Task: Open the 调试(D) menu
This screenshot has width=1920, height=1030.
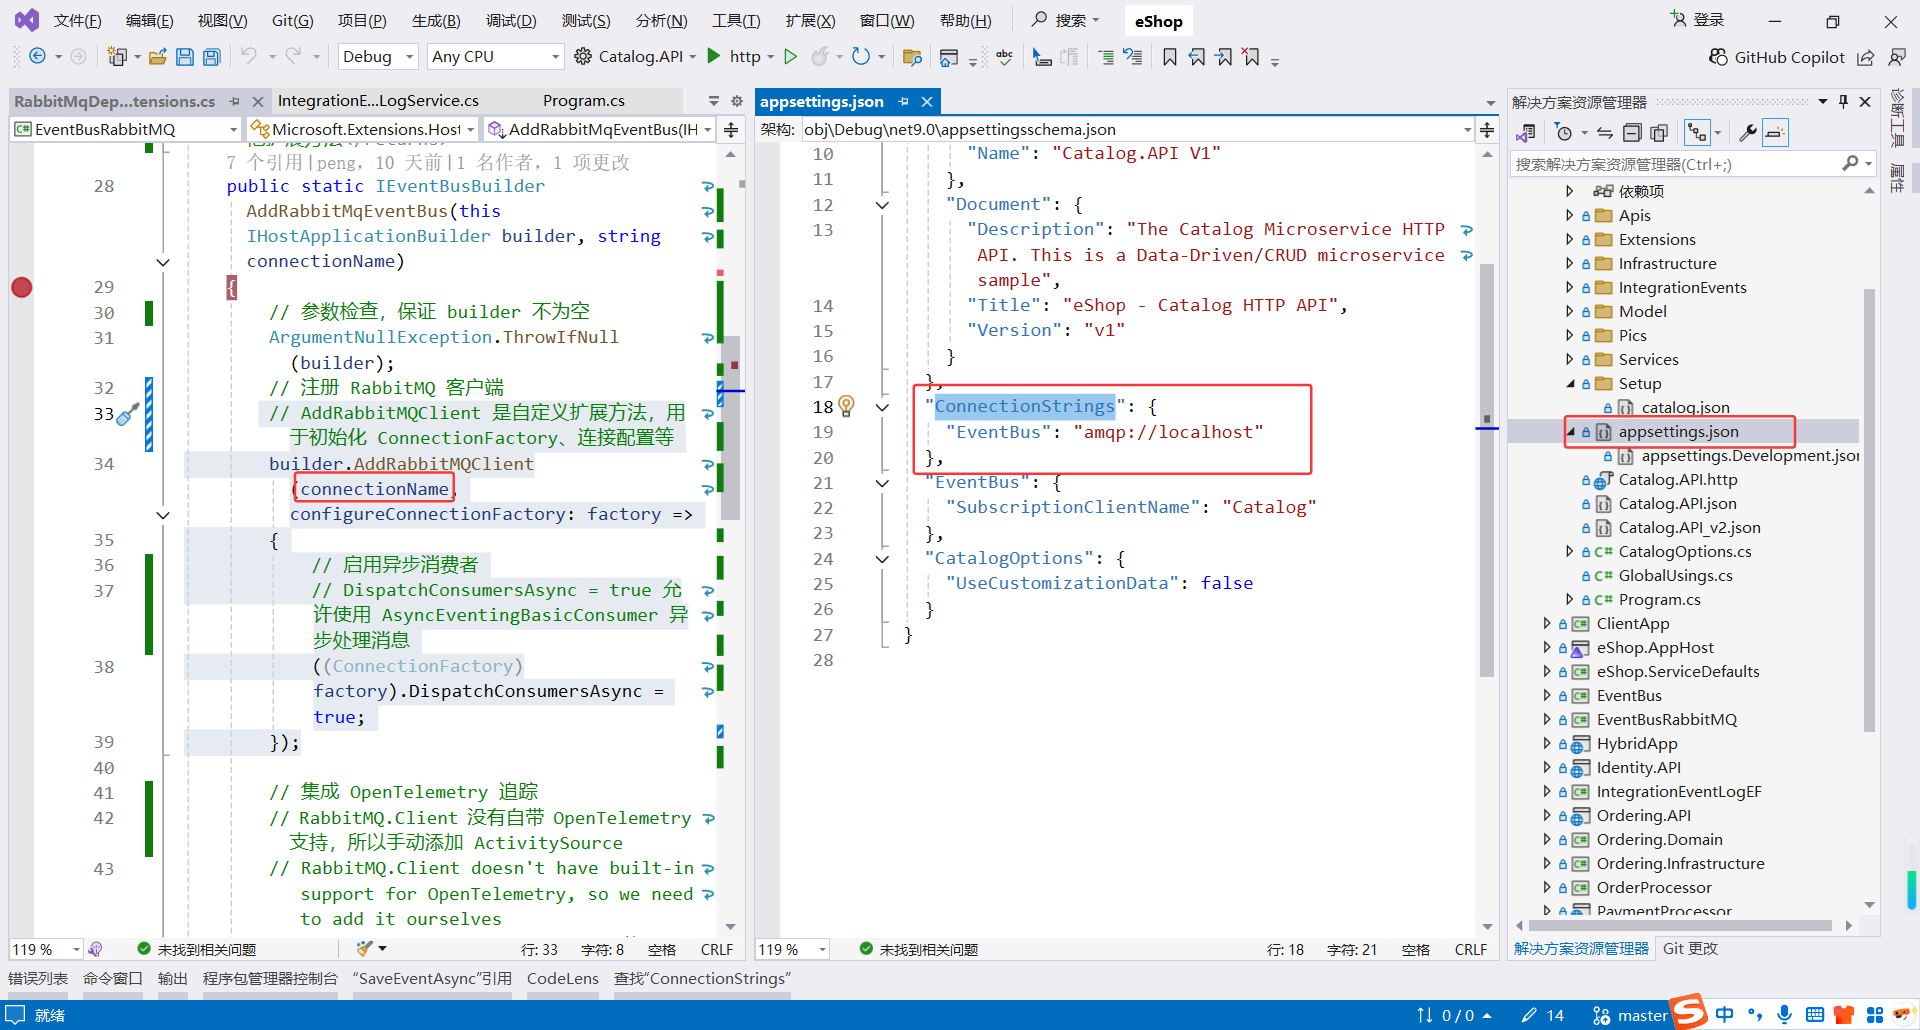Action: (x=511, y=21)
